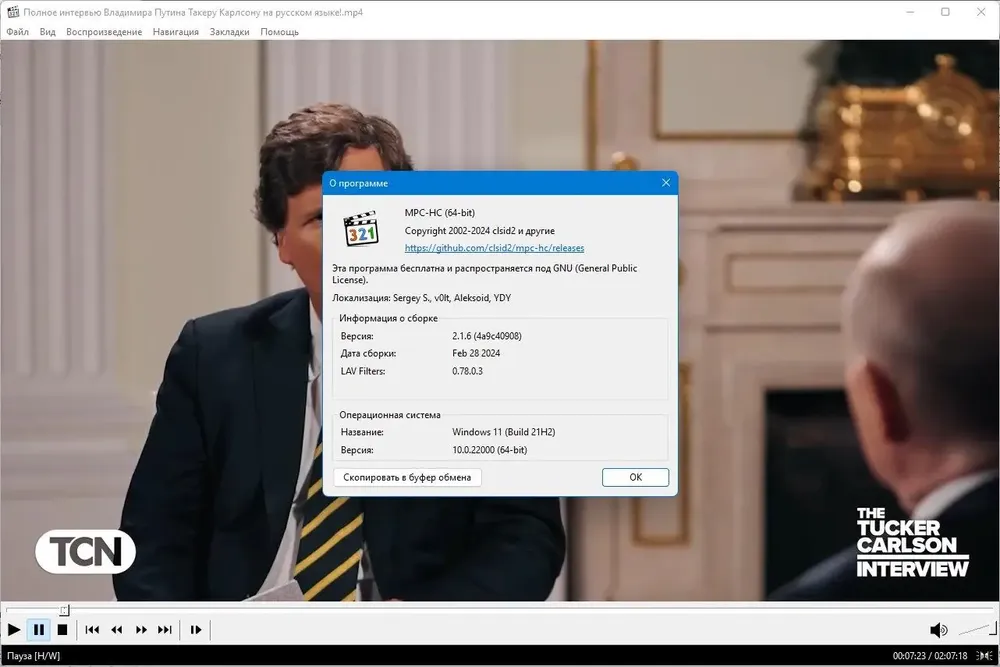Stop the video playback

[62, 630]
